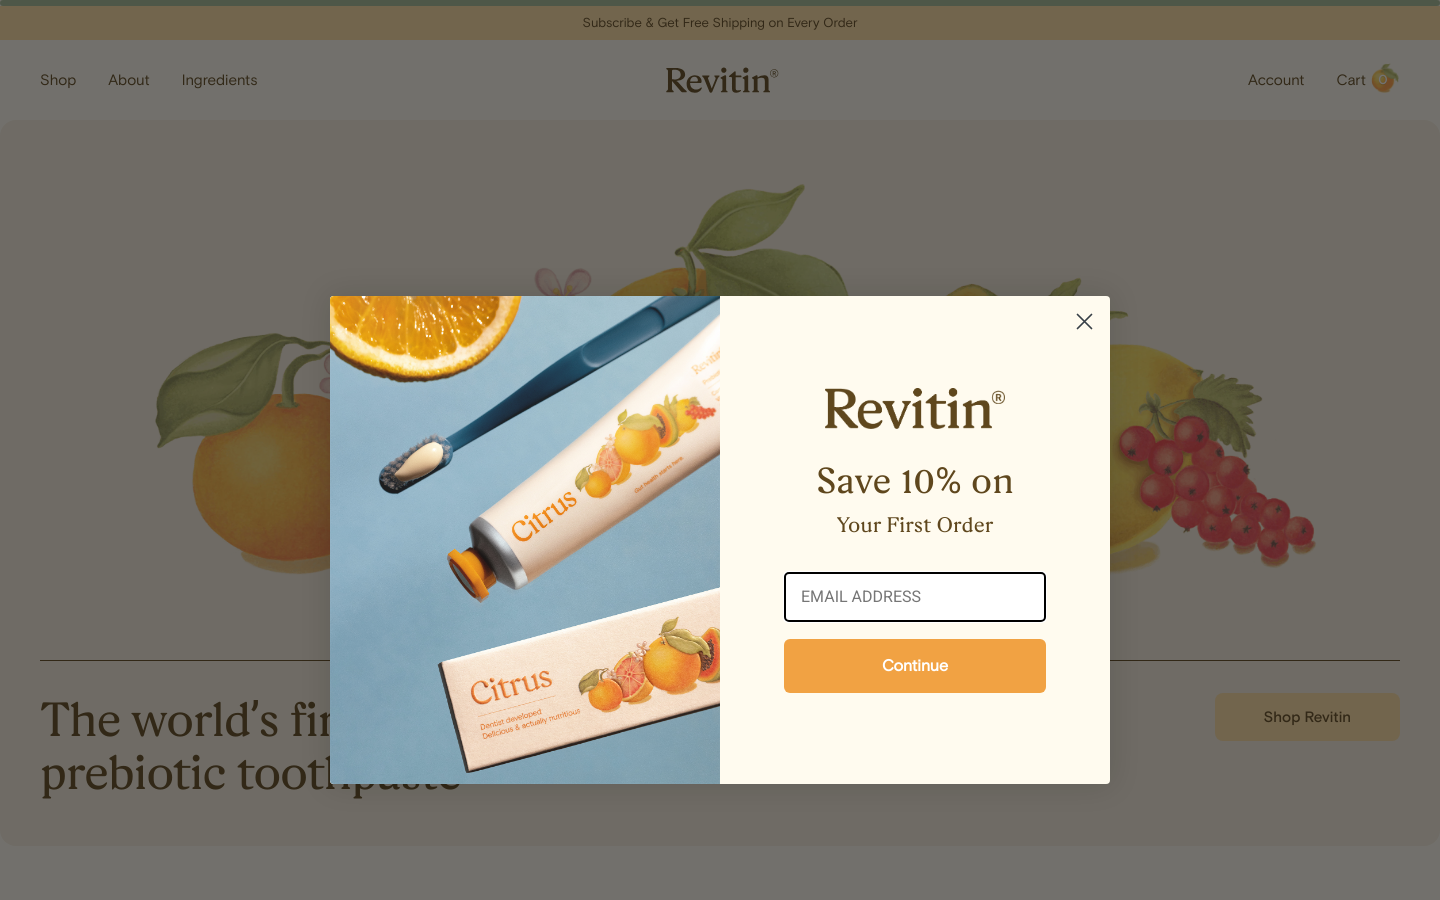This screenshot has height=900, width=1440.
Task: Click the orange cart count icon
Action: tap(1384, 79)
